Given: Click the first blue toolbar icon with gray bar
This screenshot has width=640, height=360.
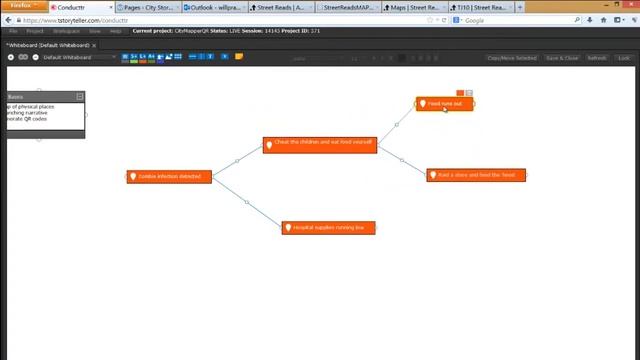Looking at the screenshot, I should point(125,58).
